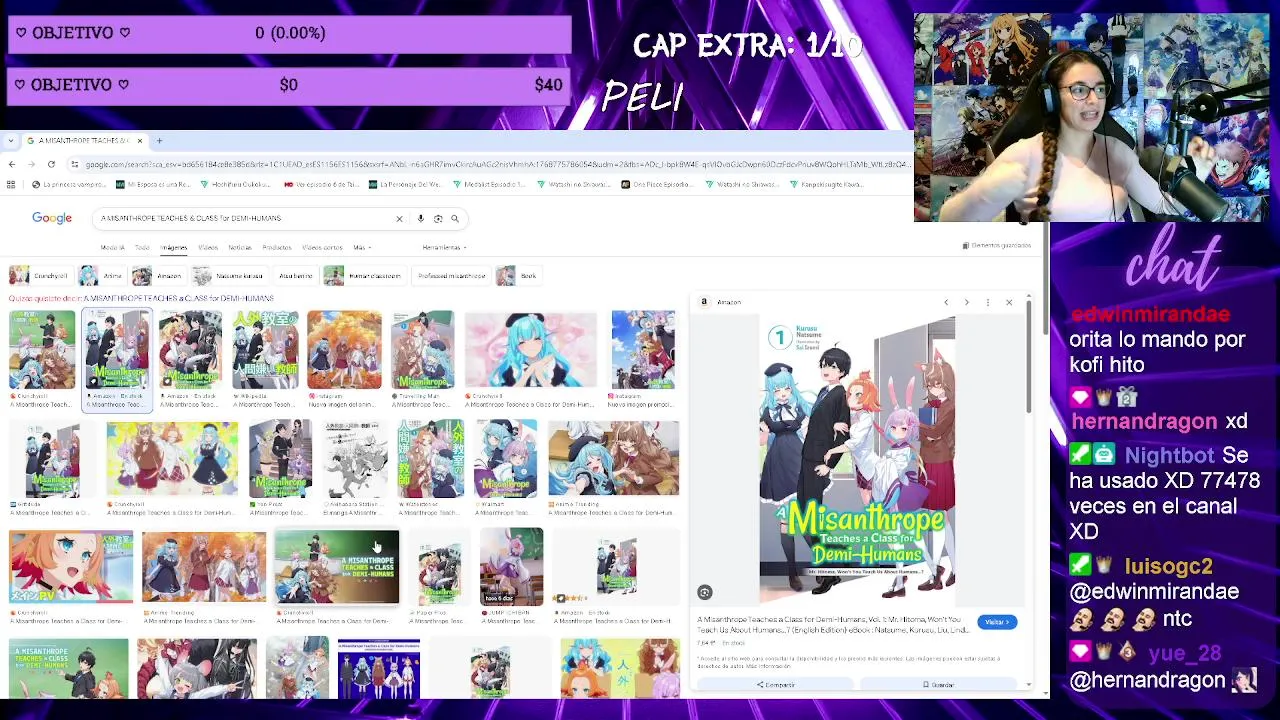
Task: Open Elementos guardados
Action: tap(996, 245)
